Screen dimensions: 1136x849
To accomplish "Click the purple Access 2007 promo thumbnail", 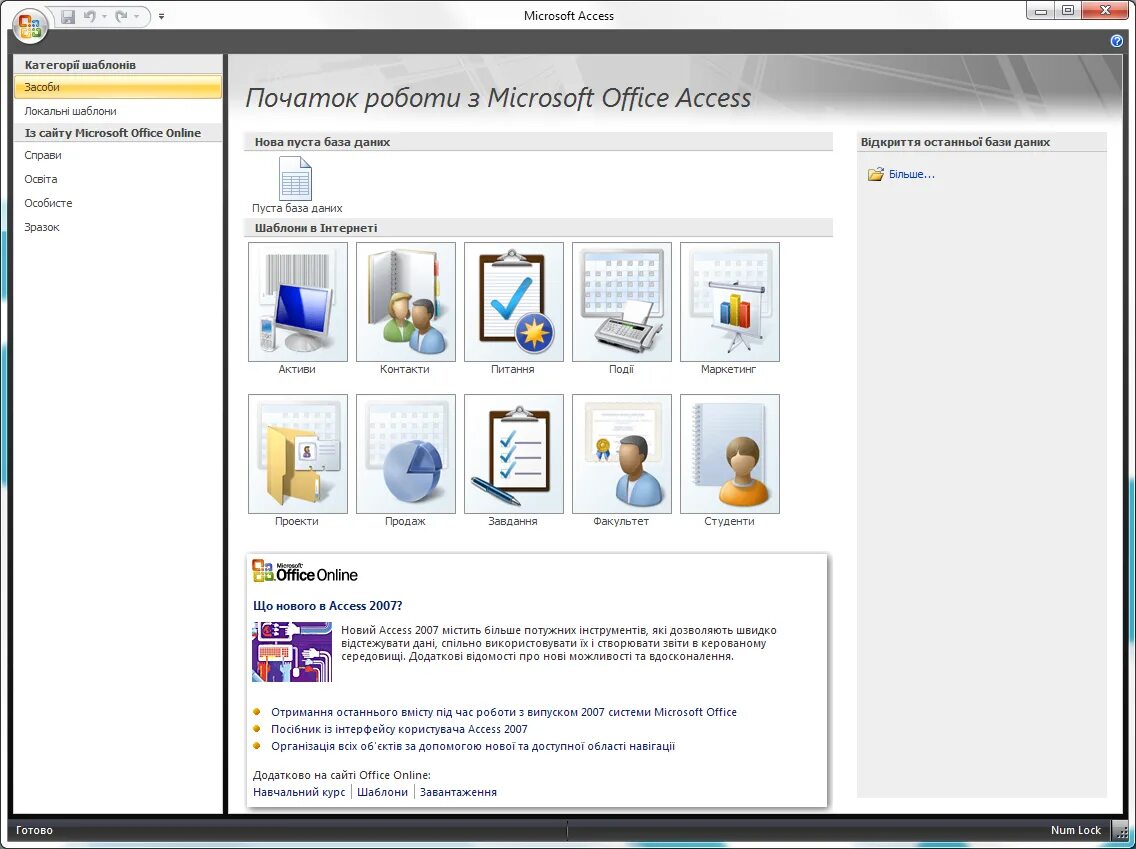I will (x=292, y=651).
